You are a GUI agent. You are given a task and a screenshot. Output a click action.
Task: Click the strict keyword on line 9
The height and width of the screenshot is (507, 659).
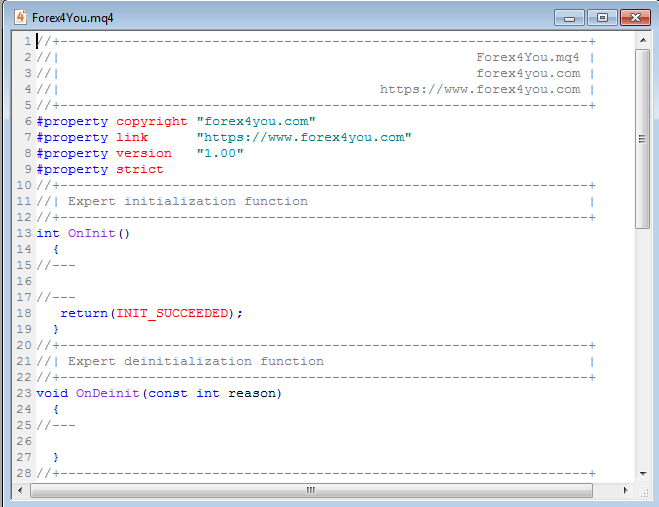click(x=139, y=169)
